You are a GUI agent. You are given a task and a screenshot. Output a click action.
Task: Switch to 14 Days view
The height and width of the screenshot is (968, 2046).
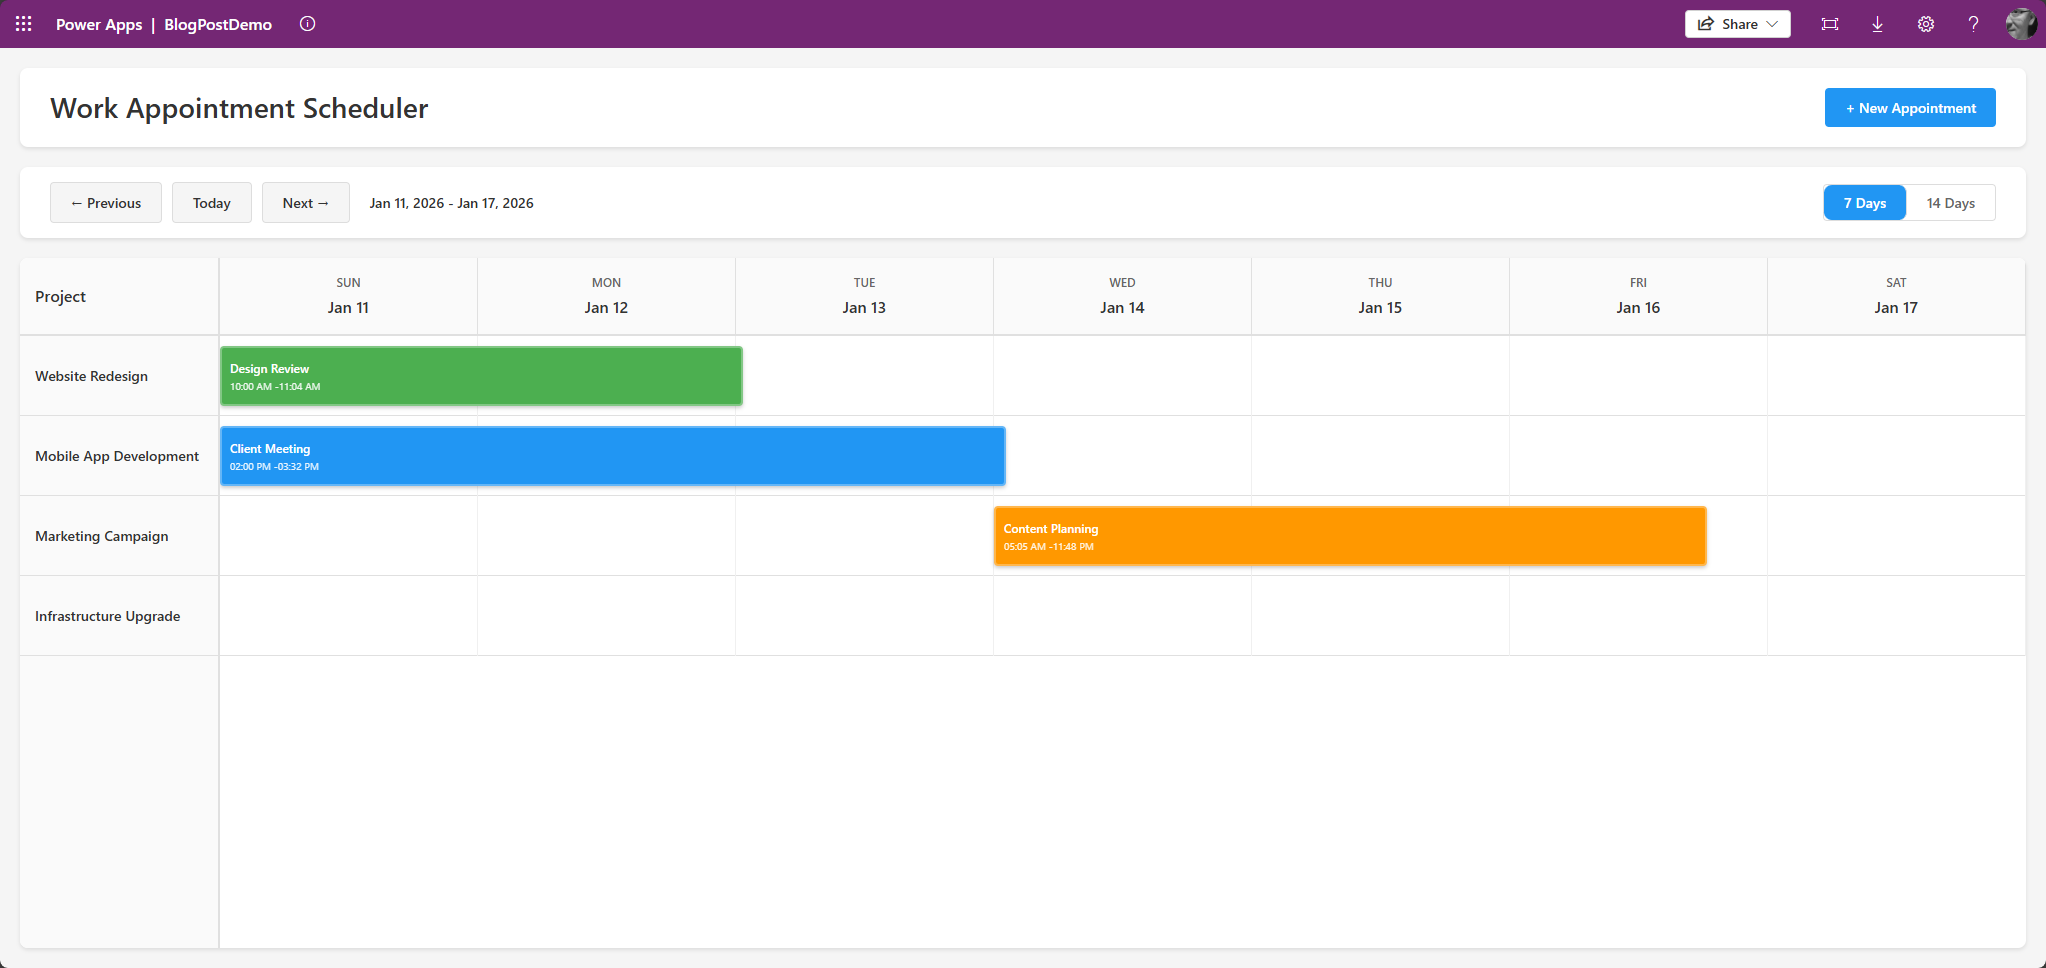pos(1950,203)
